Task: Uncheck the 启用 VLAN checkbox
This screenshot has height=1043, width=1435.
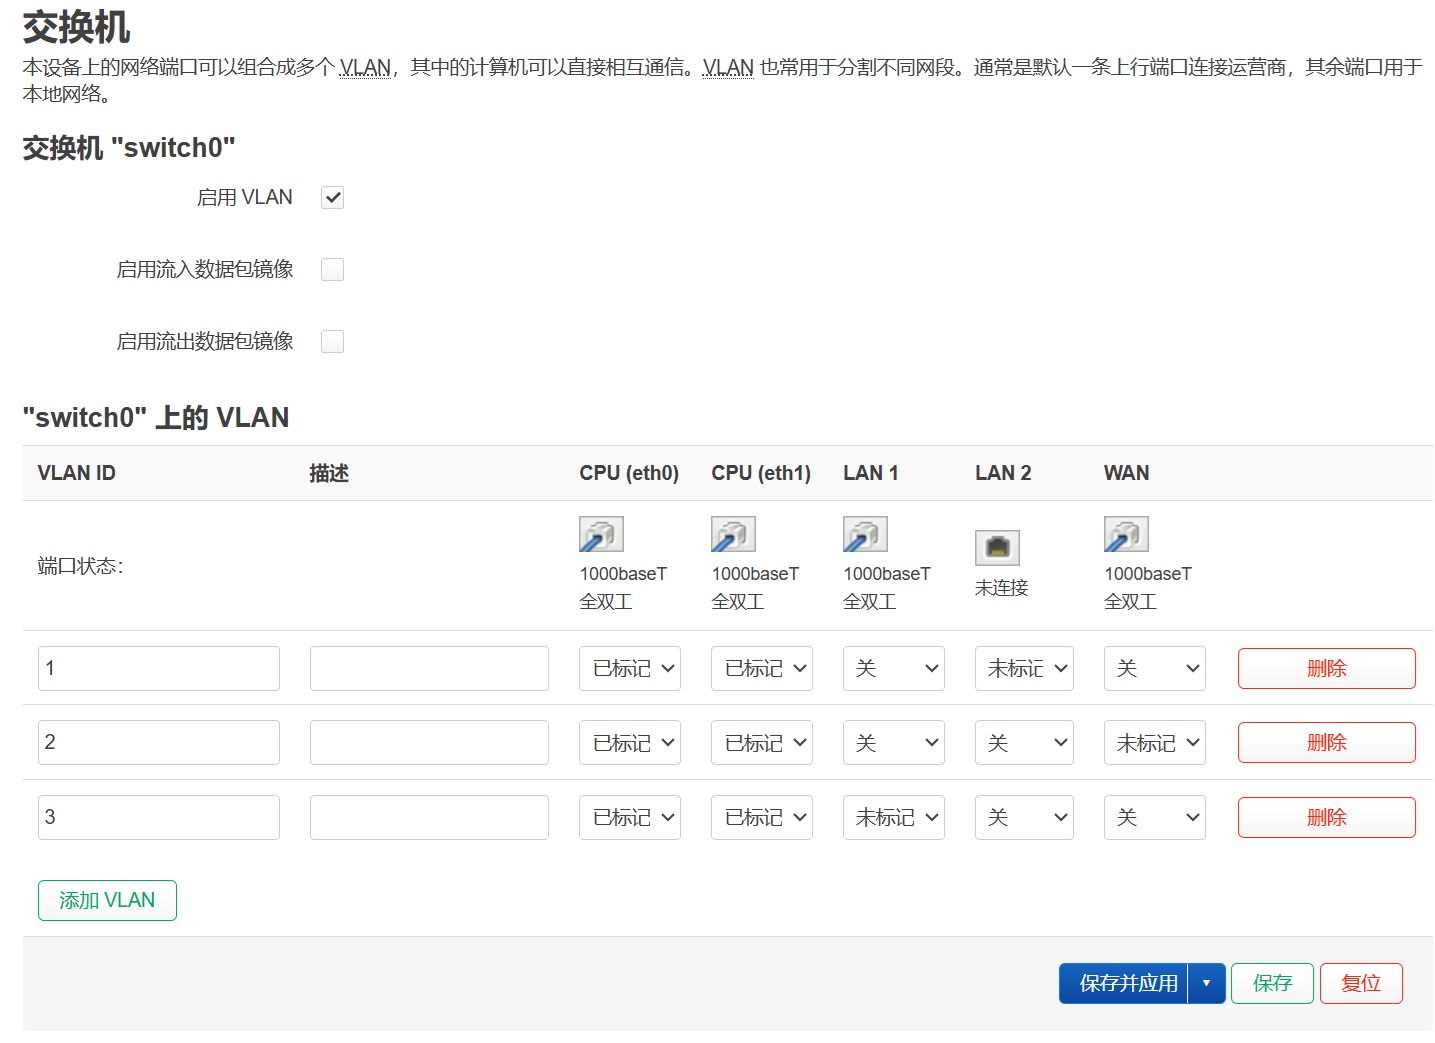Action: (x=332, y=198)
